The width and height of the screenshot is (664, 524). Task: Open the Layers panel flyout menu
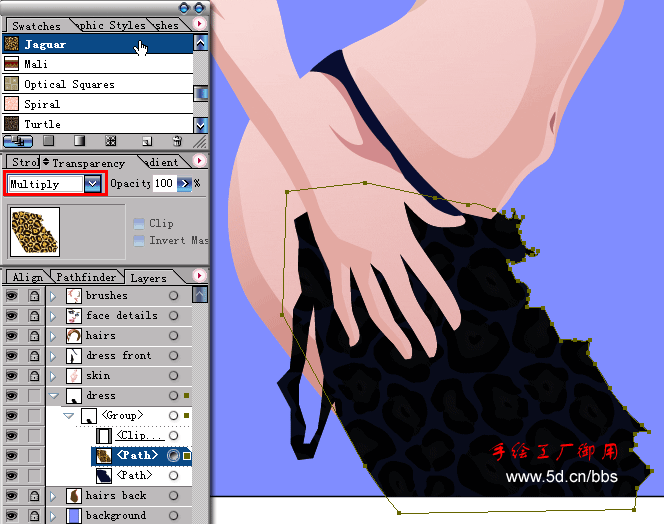[x=200, y=276]
